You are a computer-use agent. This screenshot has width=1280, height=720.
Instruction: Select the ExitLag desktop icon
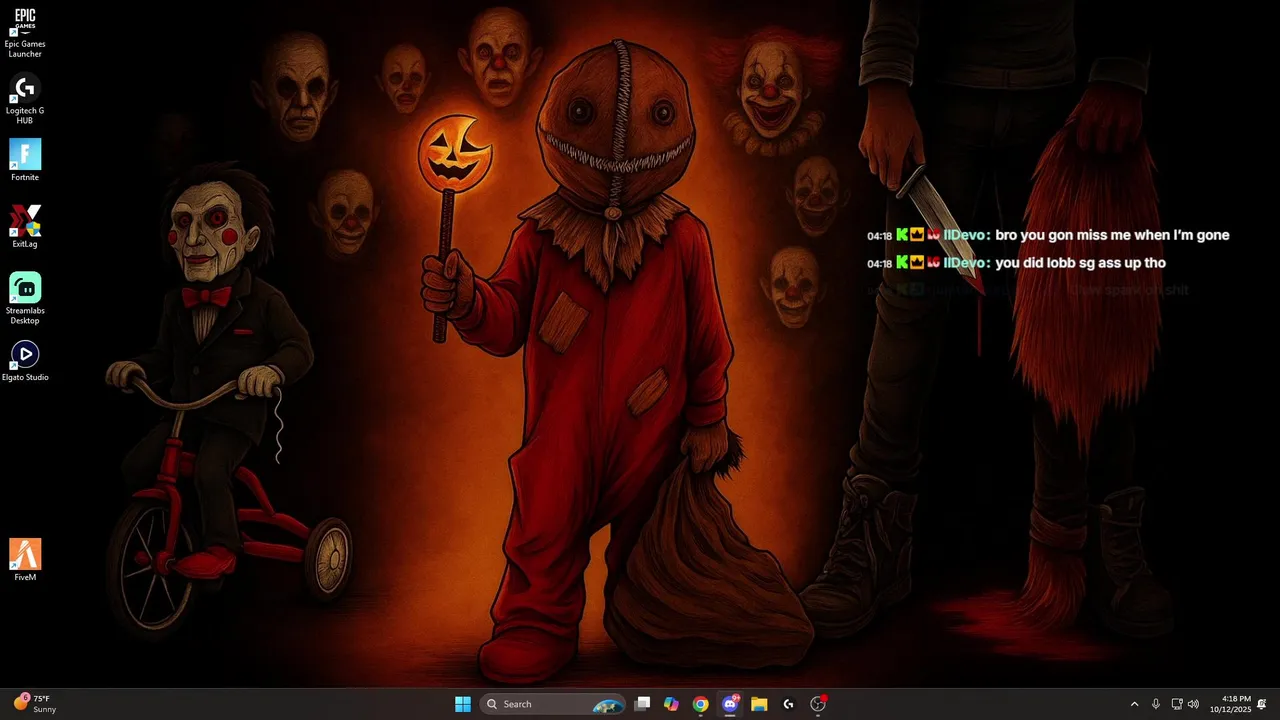click(25, 227)
